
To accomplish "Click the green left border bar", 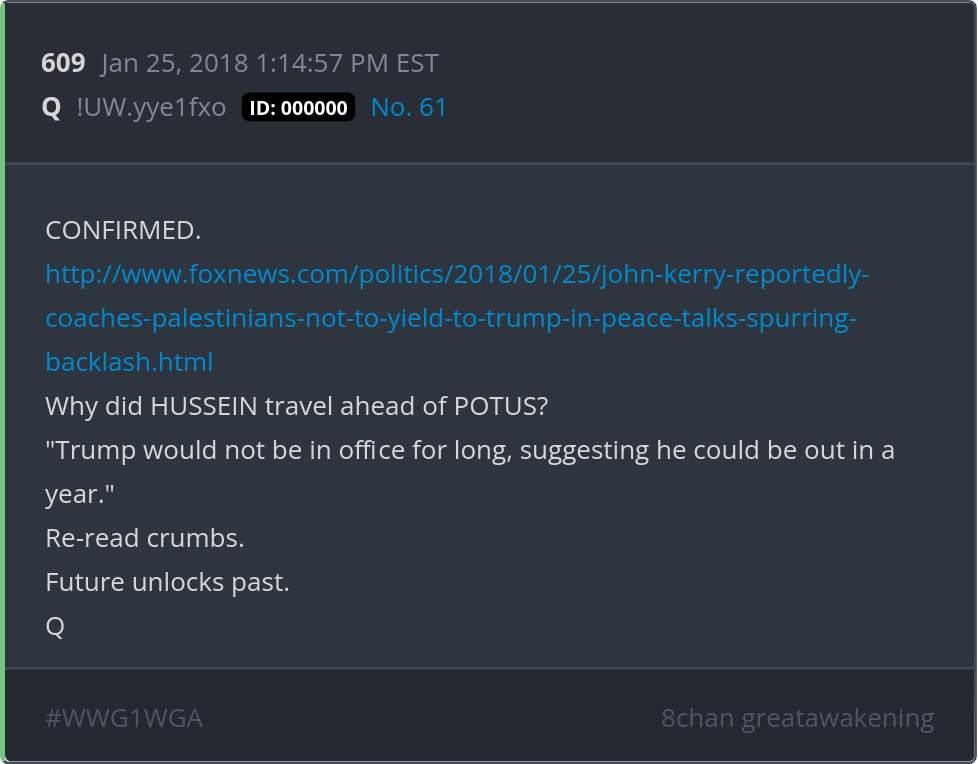I will (x=3, y=382).
